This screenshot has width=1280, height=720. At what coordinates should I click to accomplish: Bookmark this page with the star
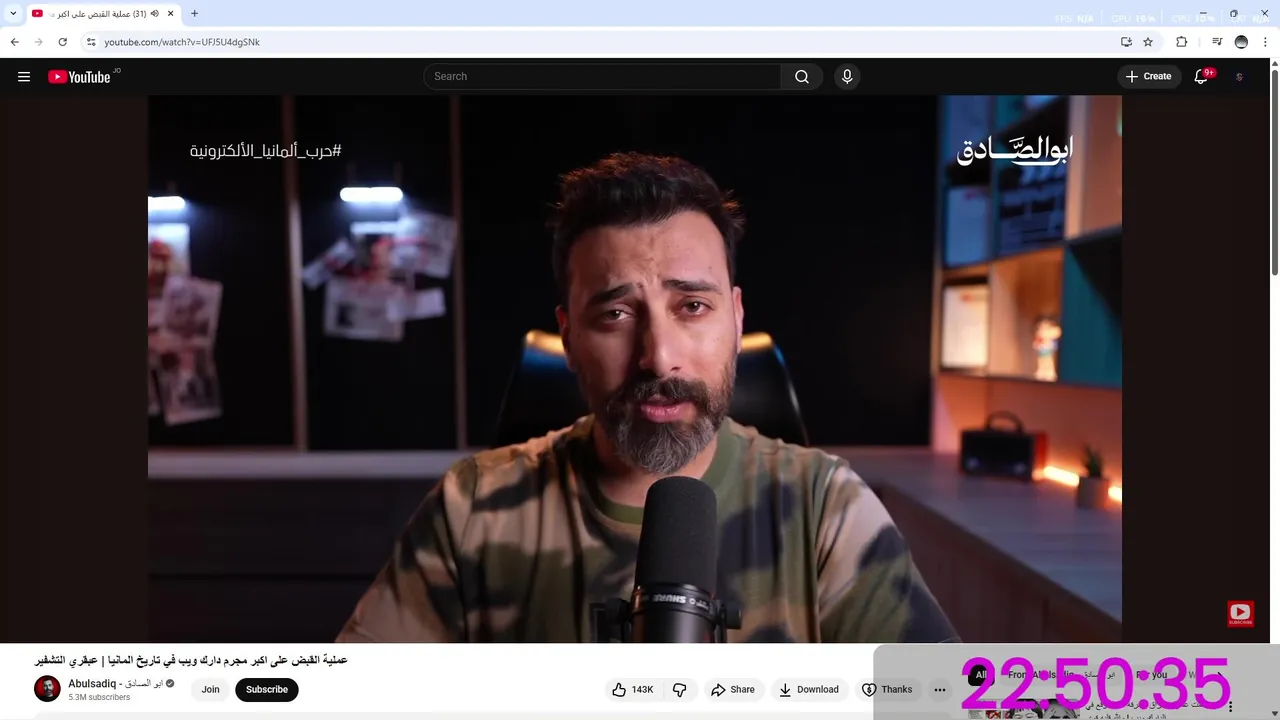[1148, 42]
